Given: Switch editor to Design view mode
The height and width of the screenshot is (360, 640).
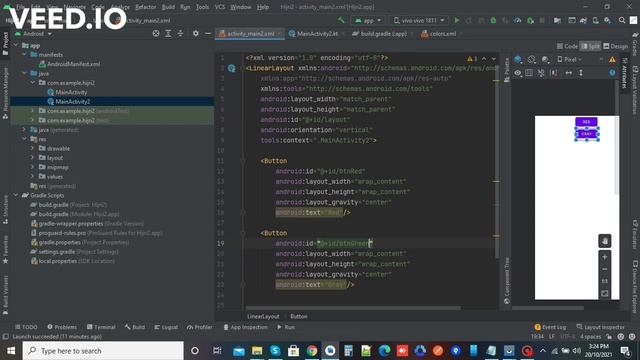Looking at the screenshot, I should [615, 46].
